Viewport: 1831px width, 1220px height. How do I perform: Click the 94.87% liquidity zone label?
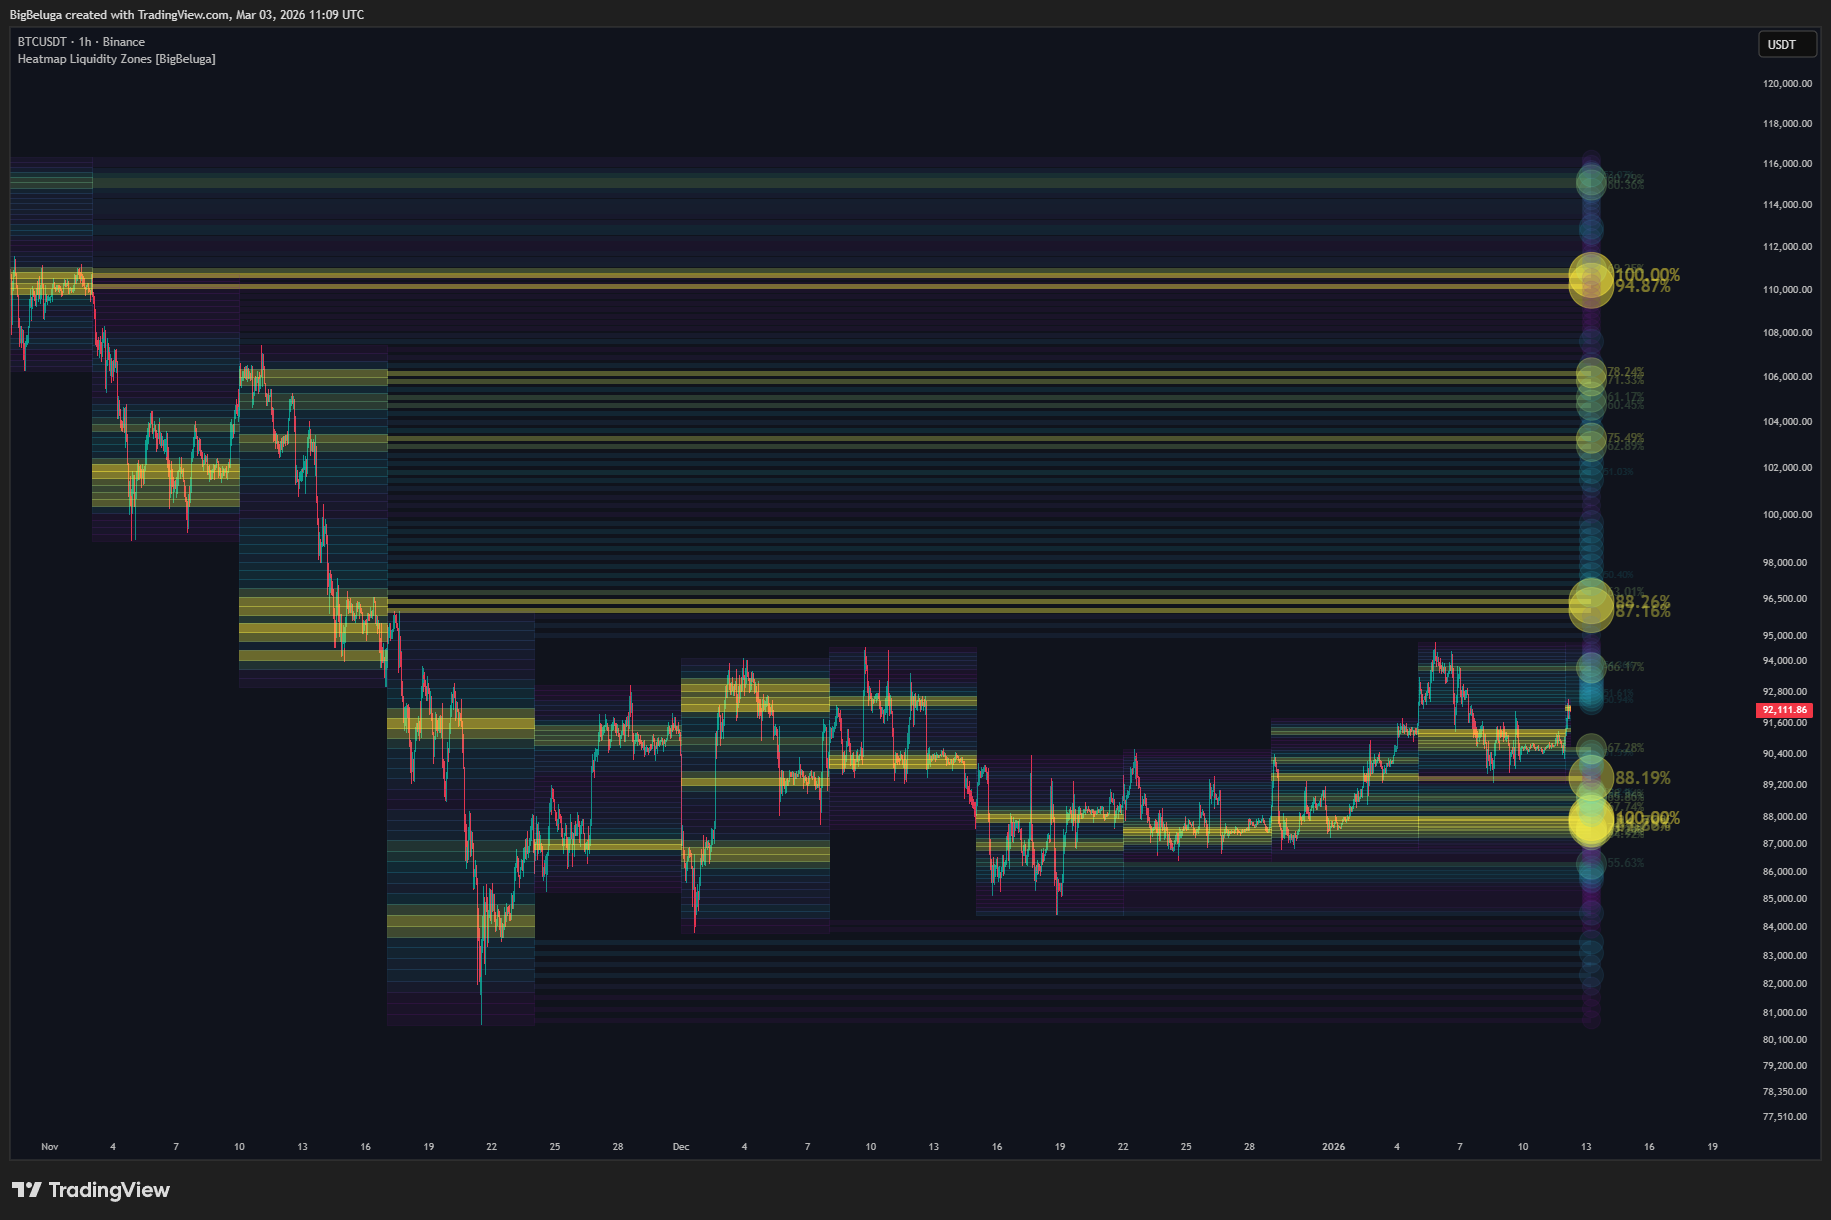(x=1643, y=287)
